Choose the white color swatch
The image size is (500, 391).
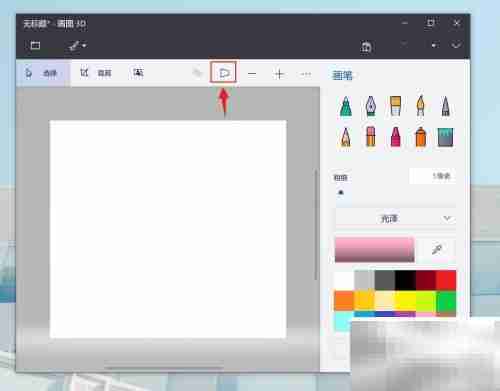point(344,280)
